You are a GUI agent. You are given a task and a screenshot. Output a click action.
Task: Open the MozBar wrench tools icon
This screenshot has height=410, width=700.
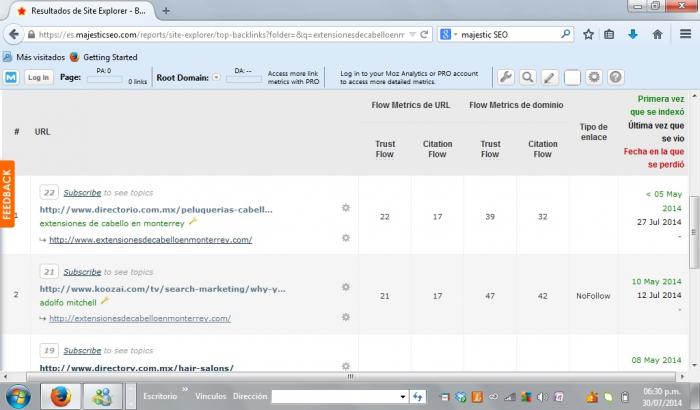(x=506, y=77)
